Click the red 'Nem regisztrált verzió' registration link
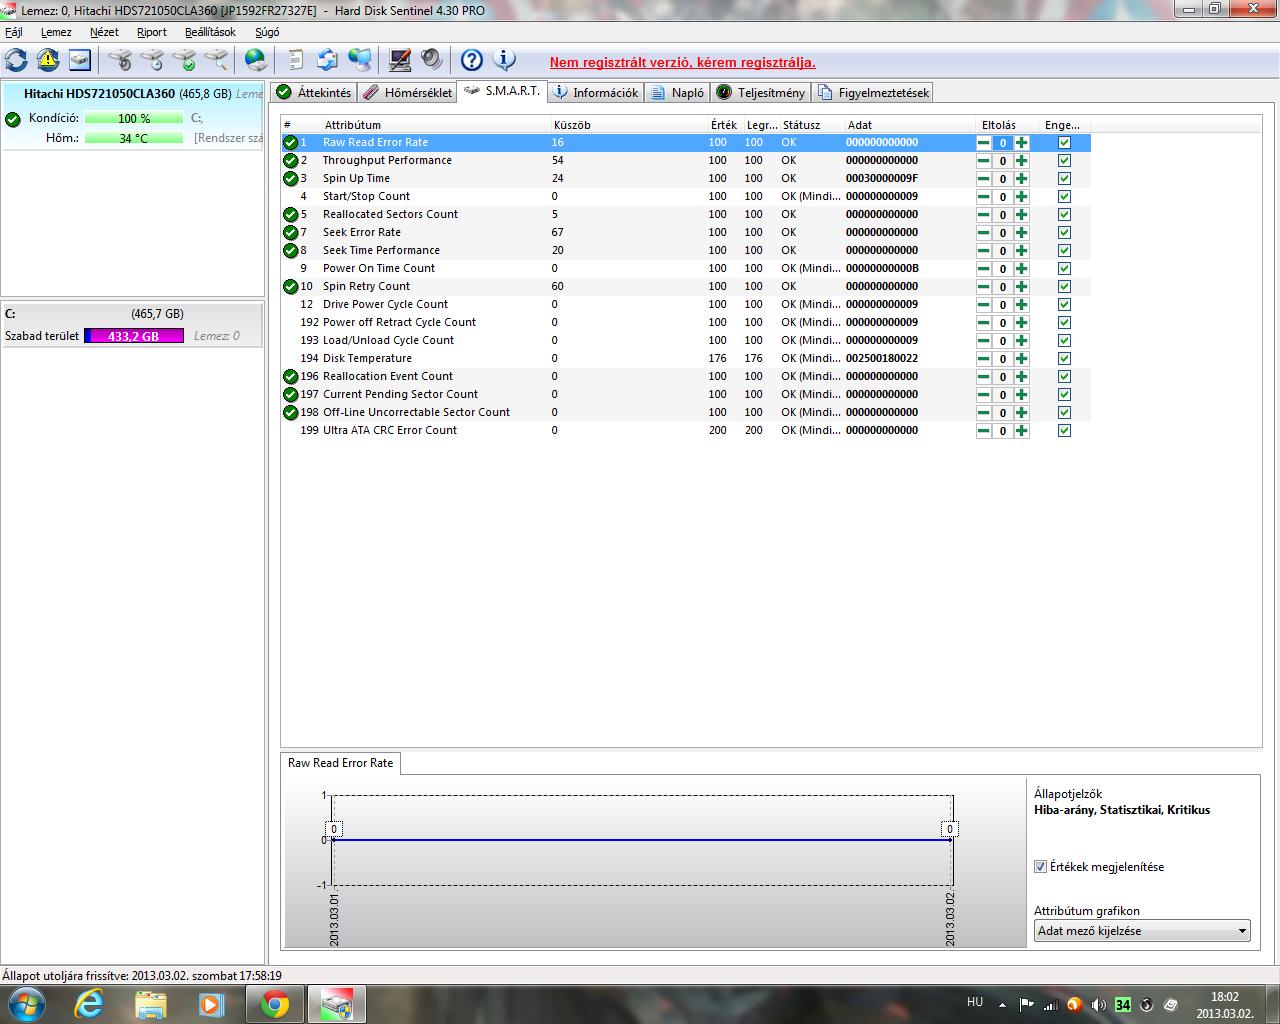The height and width of the screenshot is (1024, 1280). click(x=682, y=62)
